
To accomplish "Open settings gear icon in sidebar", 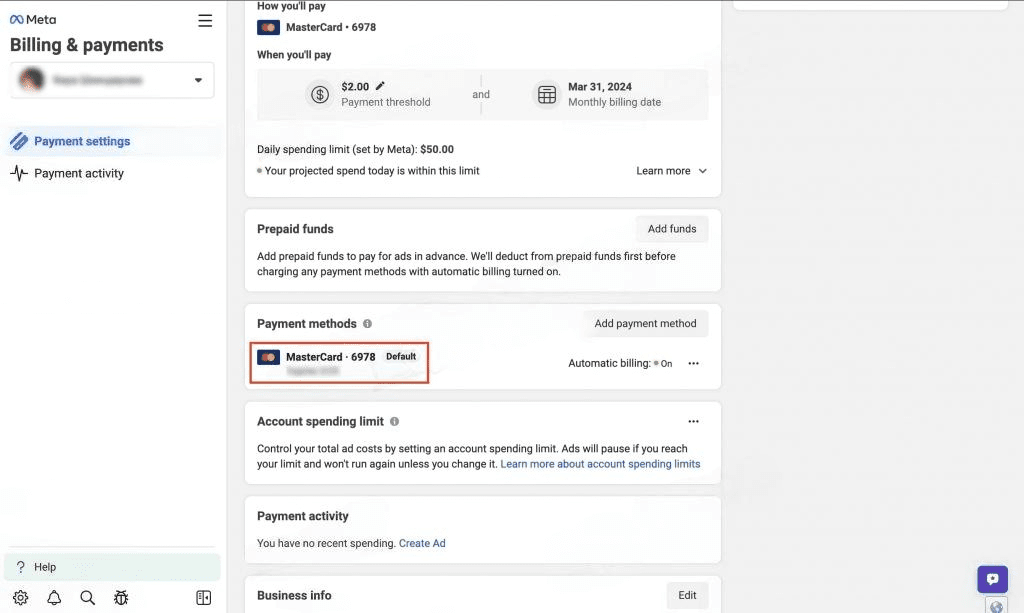I will point(21,598).
